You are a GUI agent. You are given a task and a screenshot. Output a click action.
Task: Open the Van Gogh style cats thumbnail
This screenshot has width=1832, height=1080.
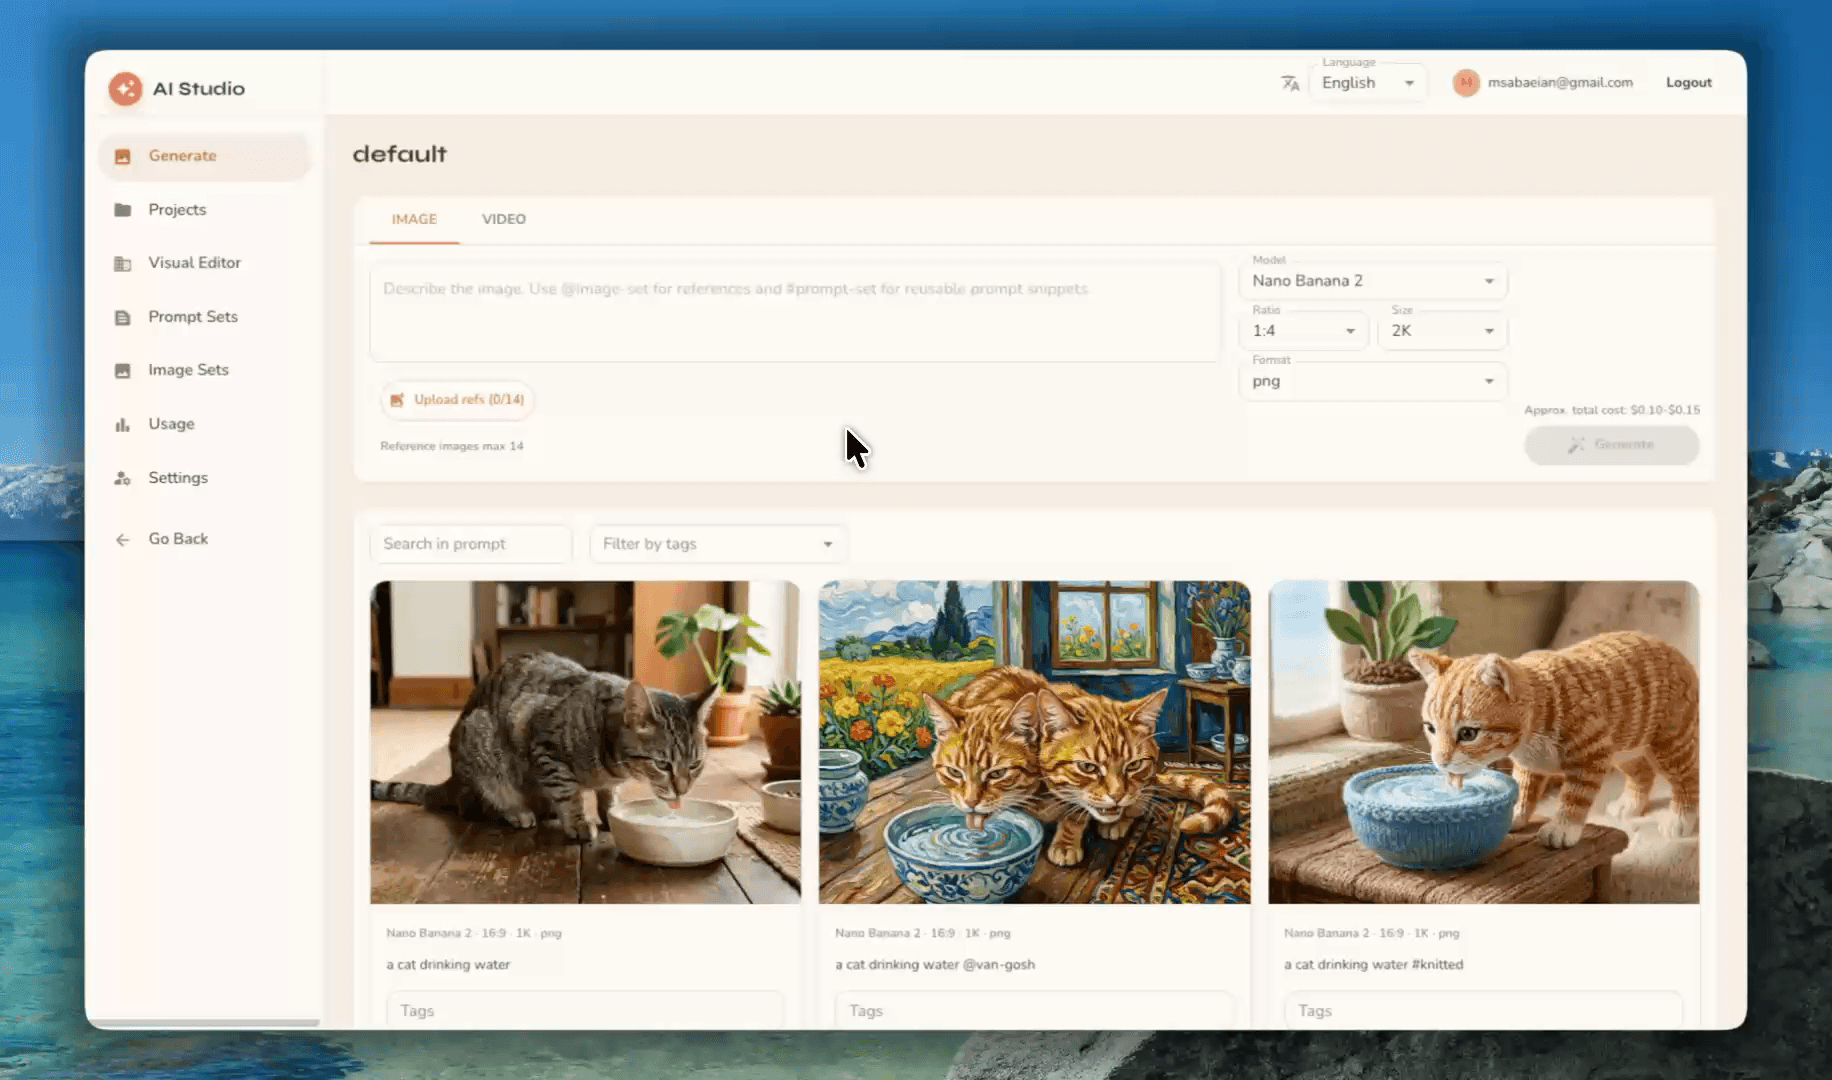click(1034, 743)
